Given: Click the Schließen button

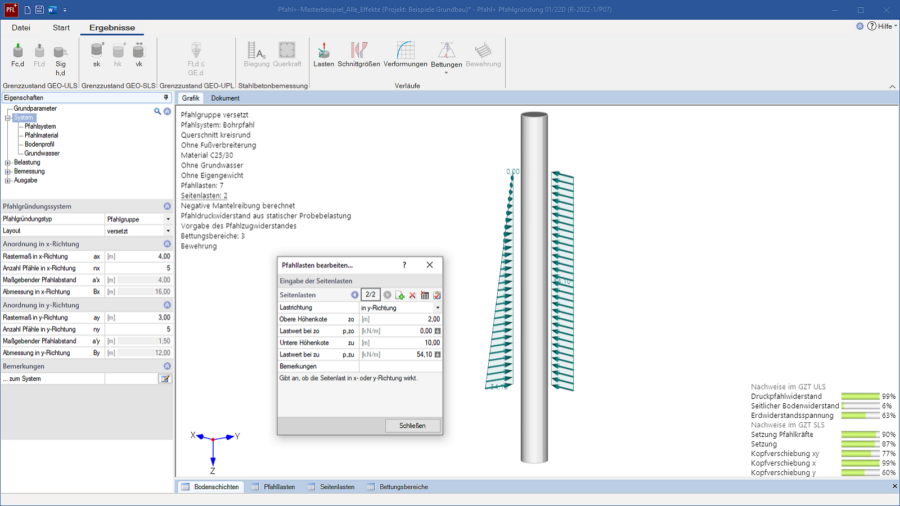Looking at the screenshot, I should (x=412, y=426).
